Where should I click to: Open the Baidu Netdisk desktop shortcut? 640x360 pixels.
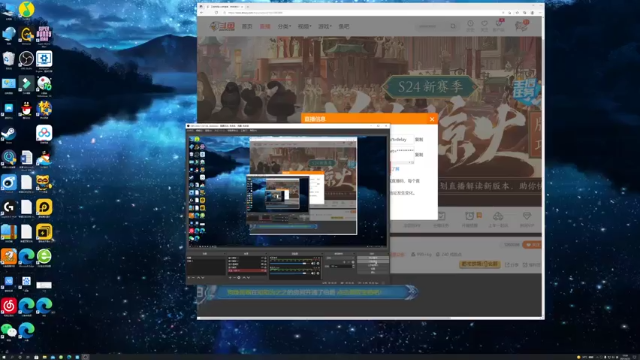pos(44,133)
